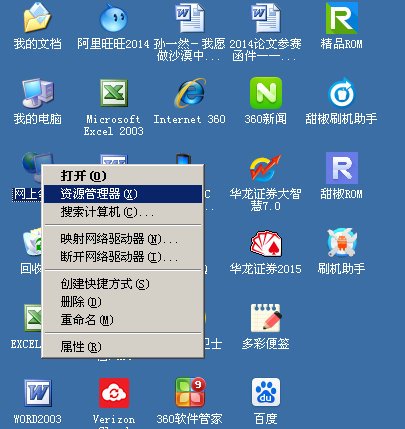Click the 华龙证券2015 icon label text
This screenshot has width=405, height=429.
click(x=266, y=269)
